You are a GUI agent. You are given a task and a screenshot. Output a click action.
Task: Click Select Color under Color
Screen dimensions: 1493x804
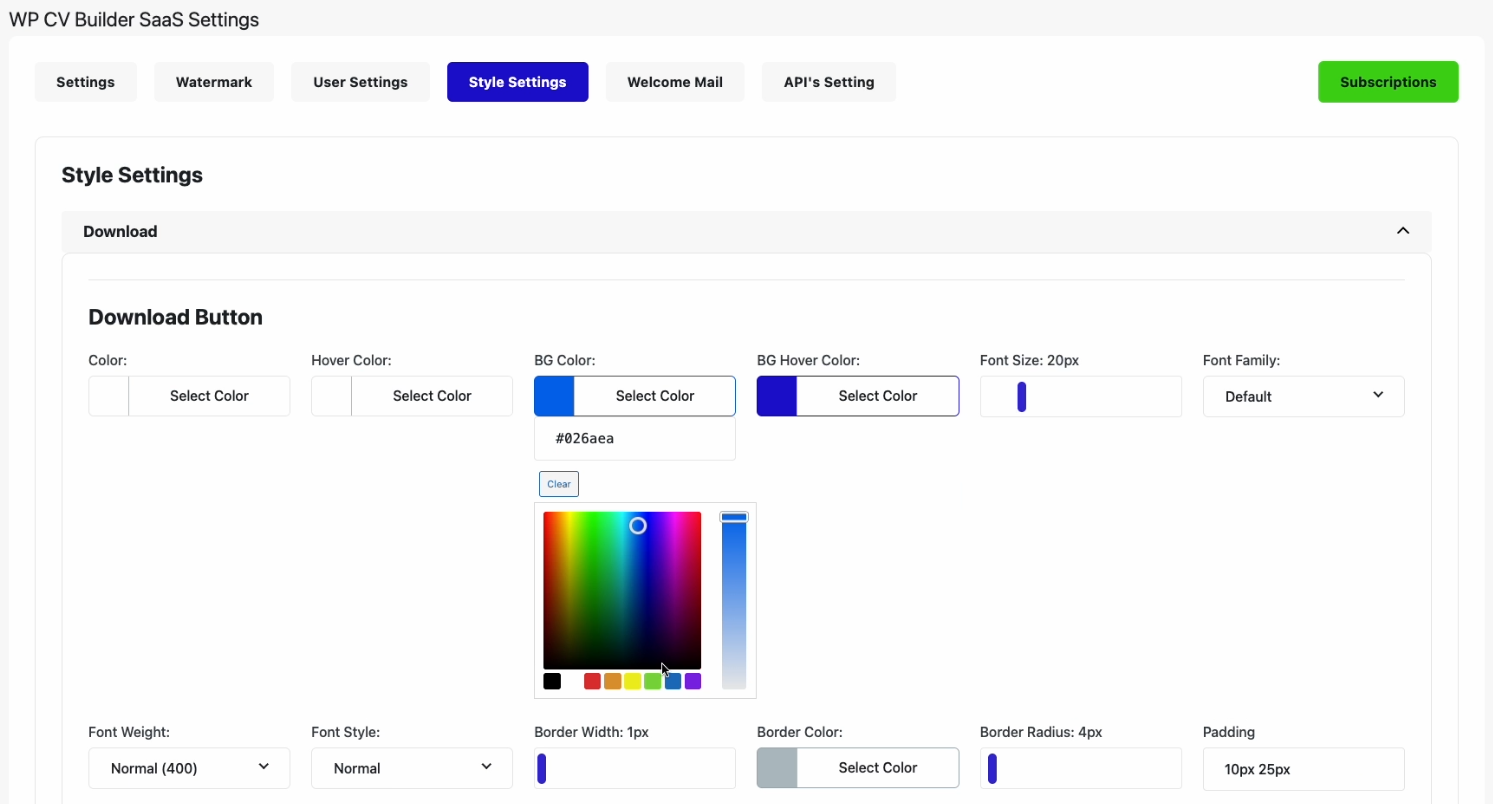[x=209, y=396]
